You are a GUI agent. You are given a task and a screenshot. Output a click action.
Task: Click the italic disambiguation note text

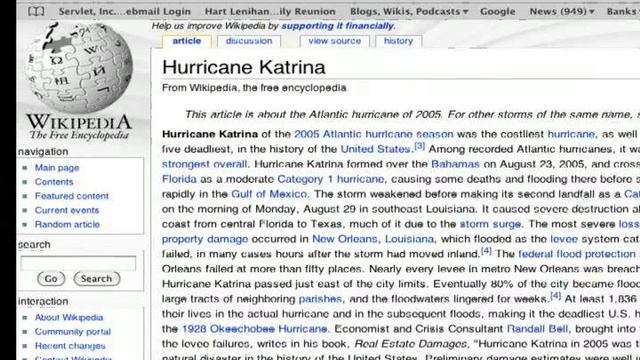pos(412,115)
